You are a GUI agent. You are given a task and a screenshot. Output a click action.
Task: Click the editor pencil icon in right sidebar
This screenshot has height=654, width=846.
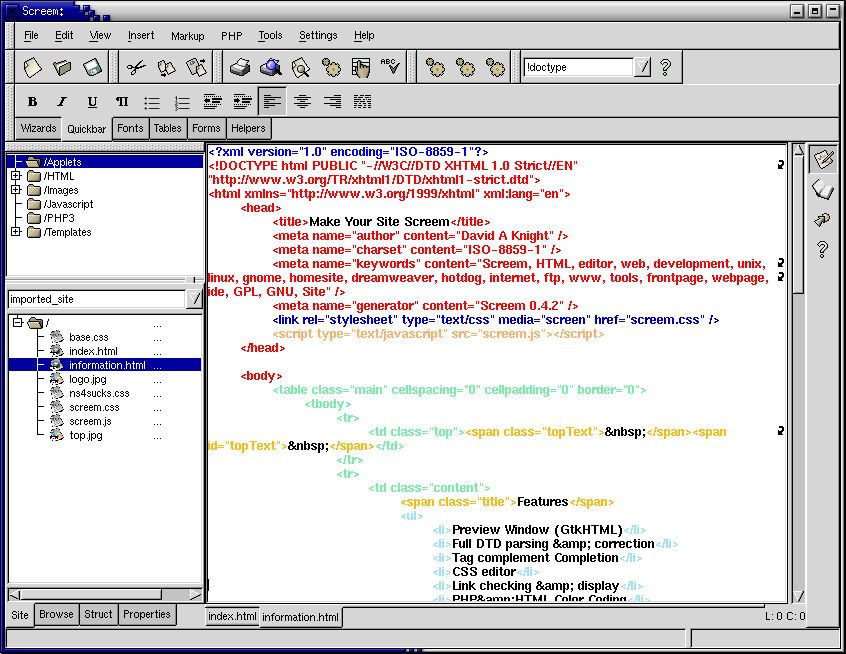[823, 160]
